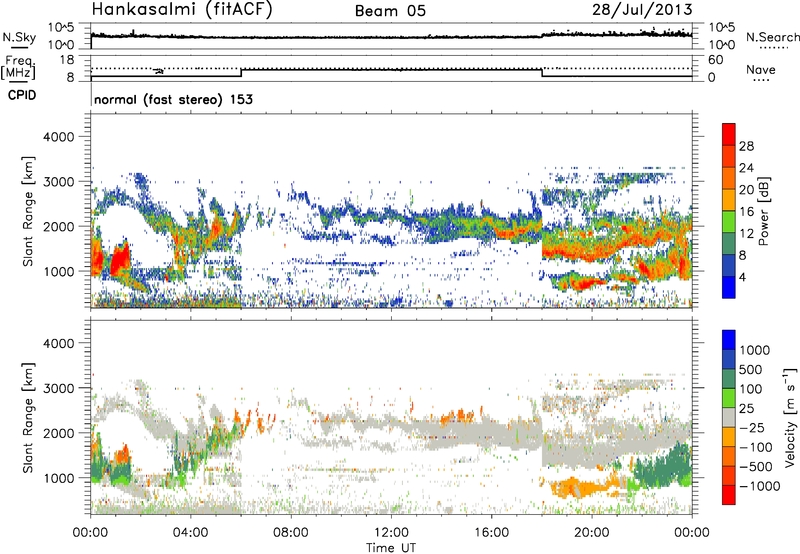Click the velocity colorbar value '-1000'
This screenshot has width=800, height=554.
click(x=759, y=486)
